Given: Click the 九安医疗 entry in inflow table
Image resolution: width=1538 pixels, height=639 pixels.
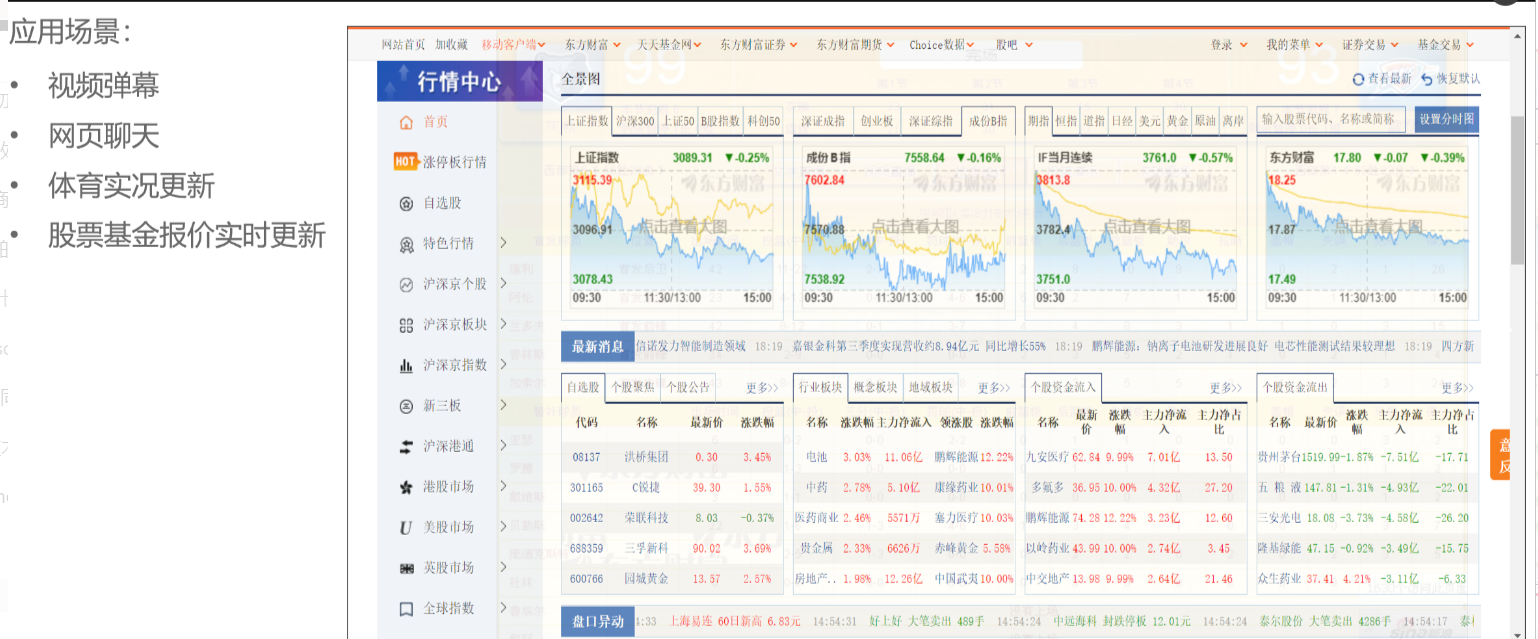Looking at the screenshot, I should click(1048, 457).
